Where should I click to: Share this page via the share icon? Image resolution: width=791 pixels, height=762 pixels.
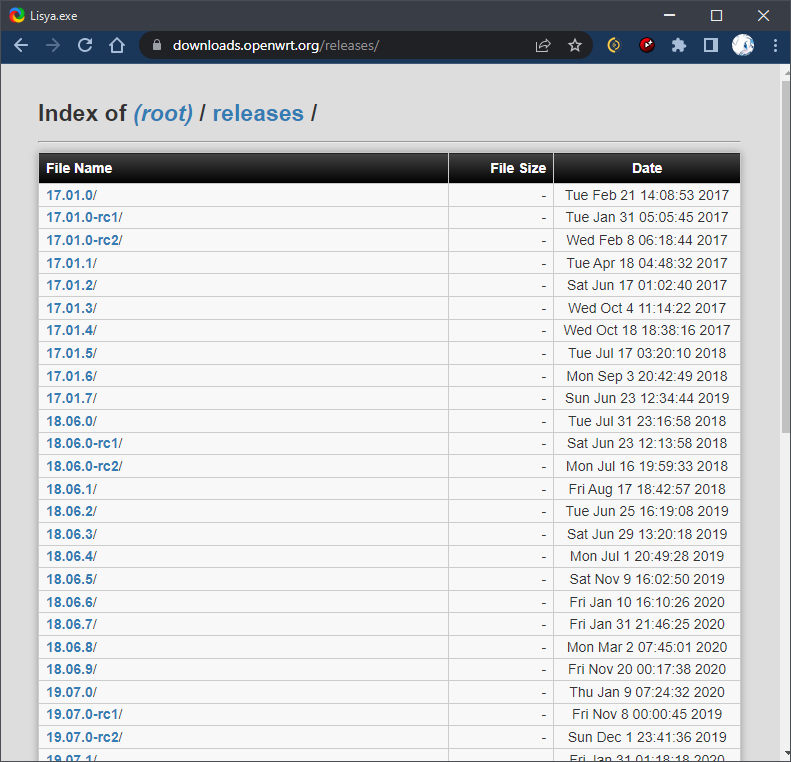(543, 45)
